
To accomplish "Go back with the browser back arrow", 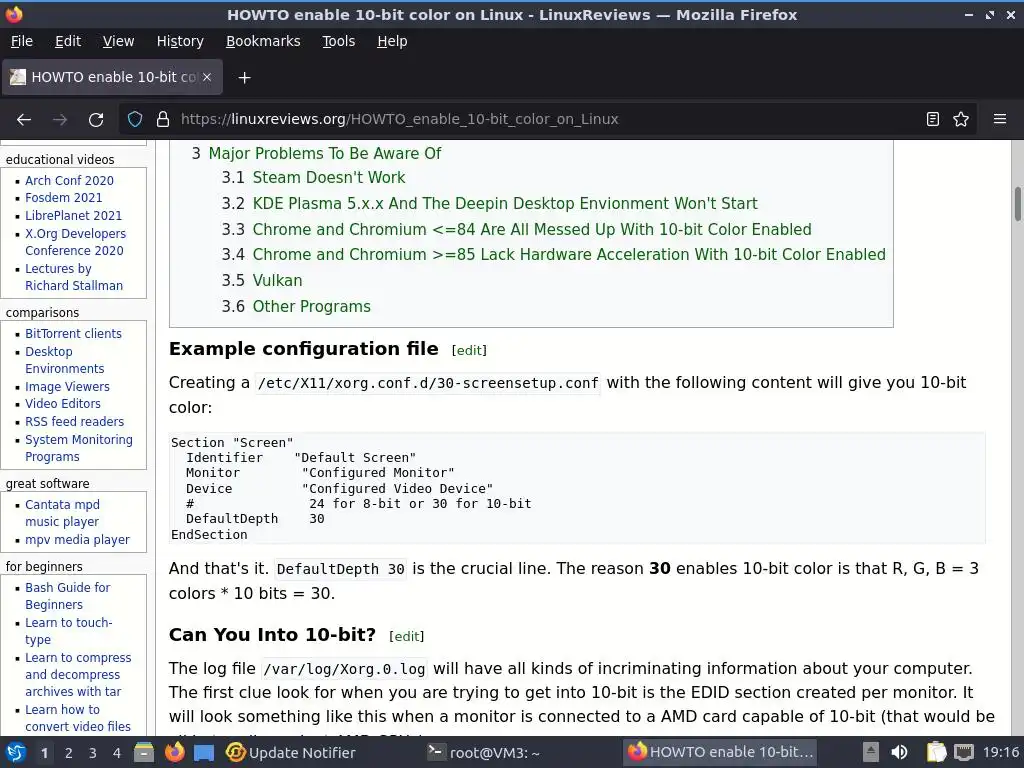I will (x=24, y=120).
